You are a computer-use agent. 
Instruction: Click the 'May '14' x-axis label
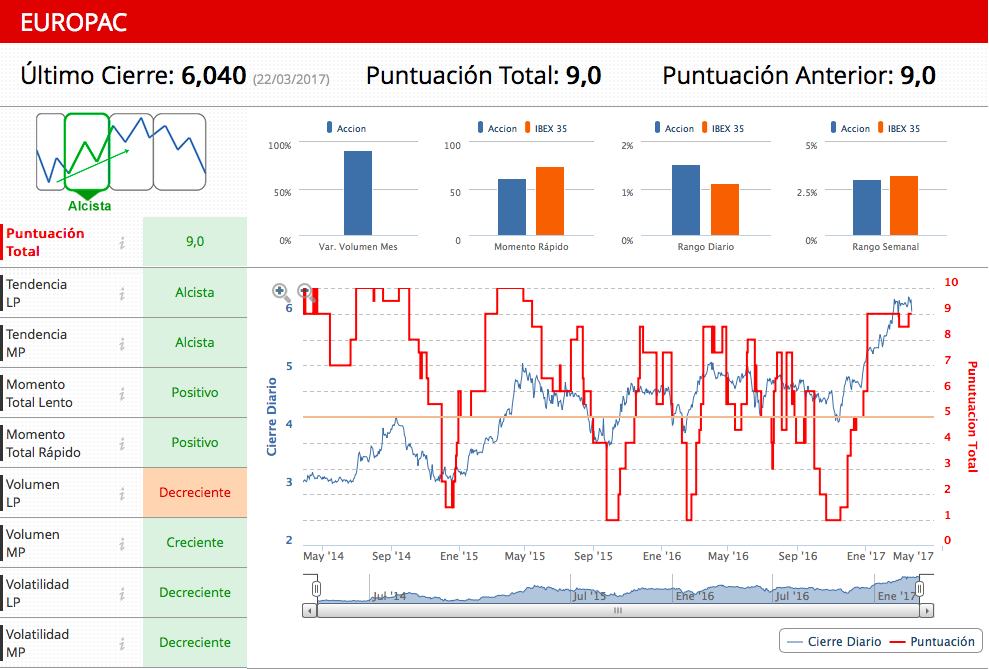point(323,556)
